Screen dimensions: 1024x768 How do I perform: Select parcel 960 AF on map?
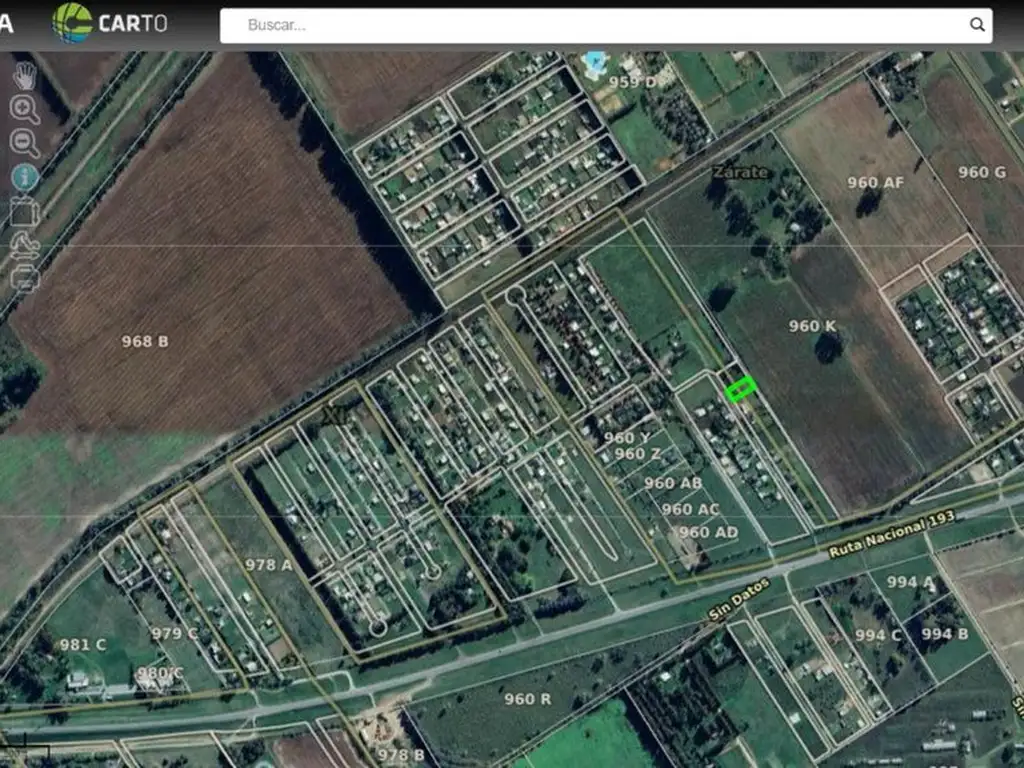pos(875,182)
